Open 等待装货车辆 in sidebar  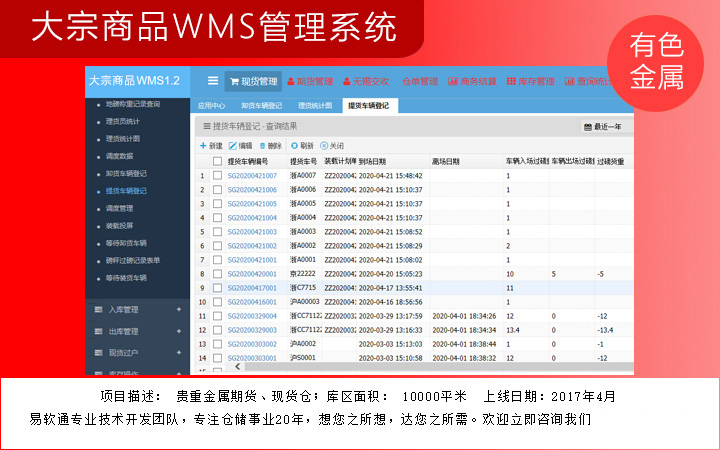[x=126, y=278]
